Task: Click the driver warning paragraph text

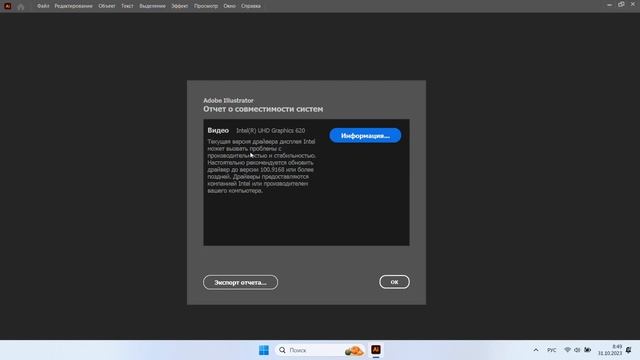Action: 261,166
